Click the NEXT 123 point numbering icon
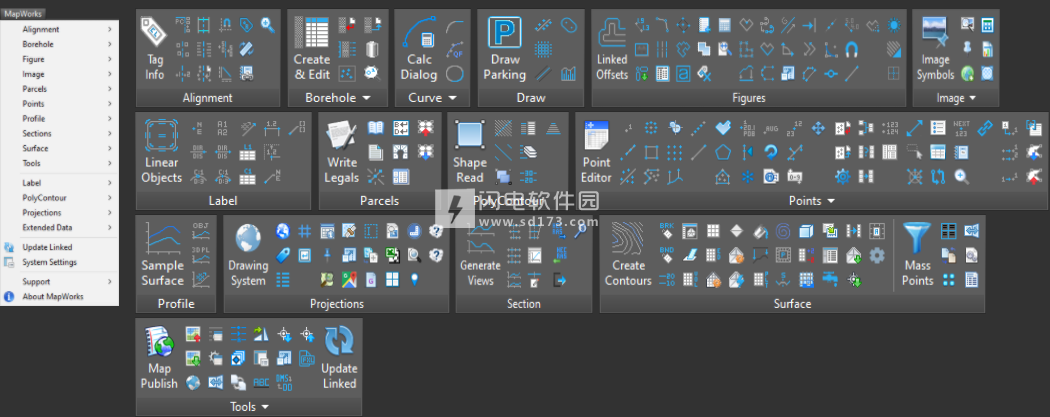Viewport: 1050px width, 417px height. click(x=961, y=128)
